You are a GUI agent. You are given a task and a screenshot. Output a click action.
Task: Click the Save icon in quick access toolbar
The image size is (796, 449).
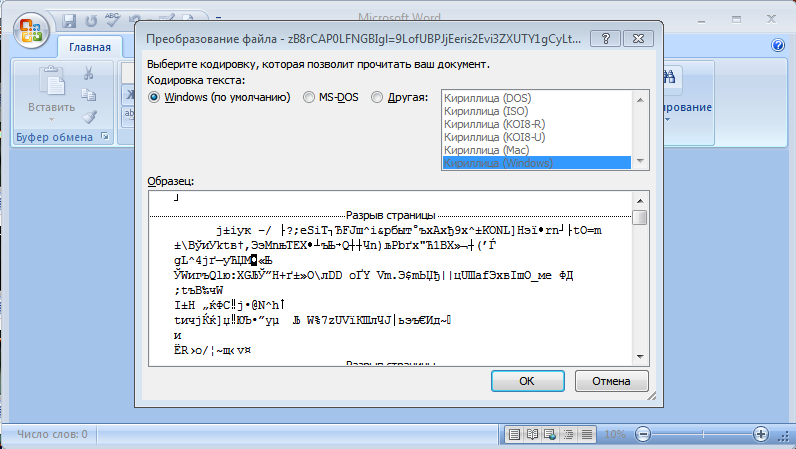(x=69, y=20)
